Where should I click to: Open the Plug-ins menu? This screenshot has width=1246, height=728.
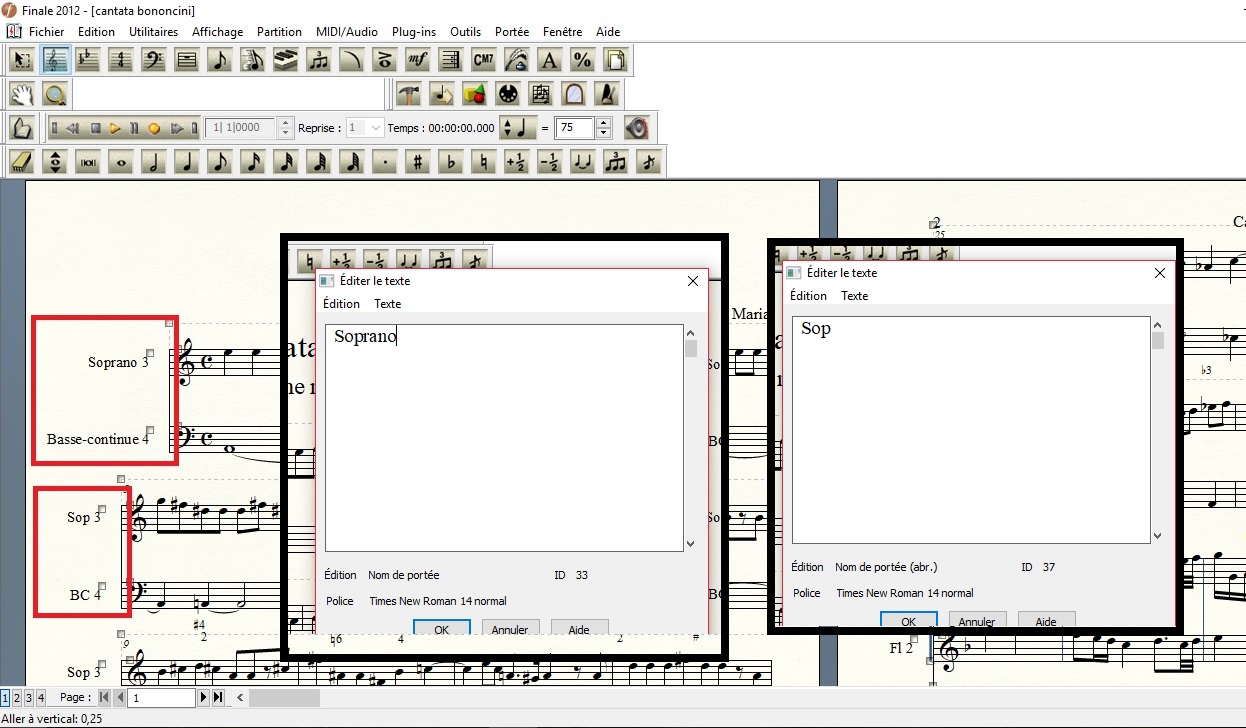pyautogui.click(x=413, y=32)
